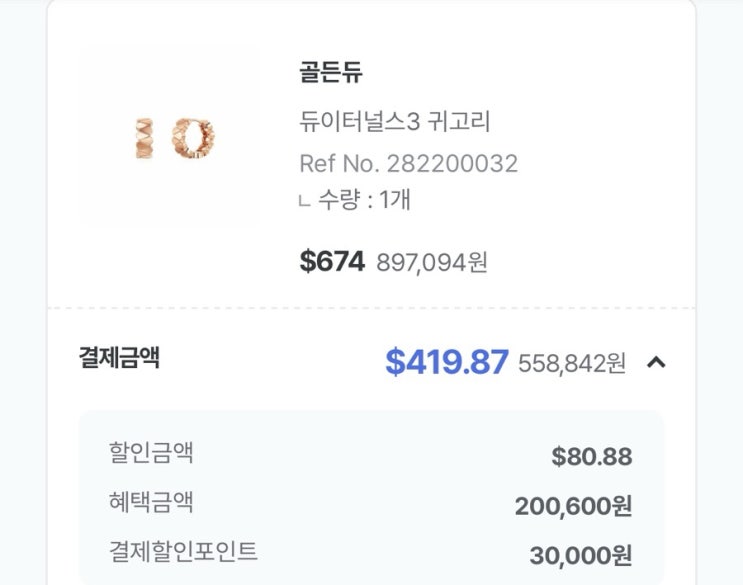Click the 결제금액 section label
Screen dimensions: 743x585
[119, 358]
